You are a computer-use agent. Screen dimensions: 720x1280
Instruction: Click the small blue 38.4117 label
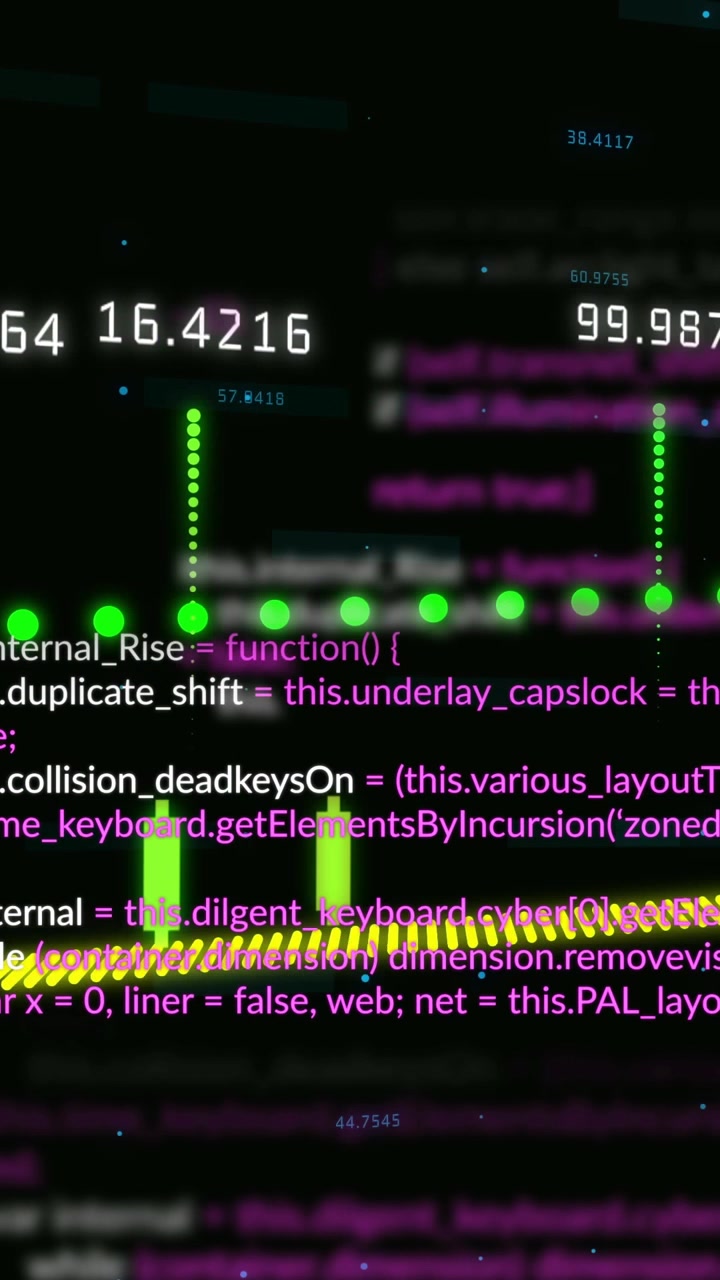click(600, 140)
